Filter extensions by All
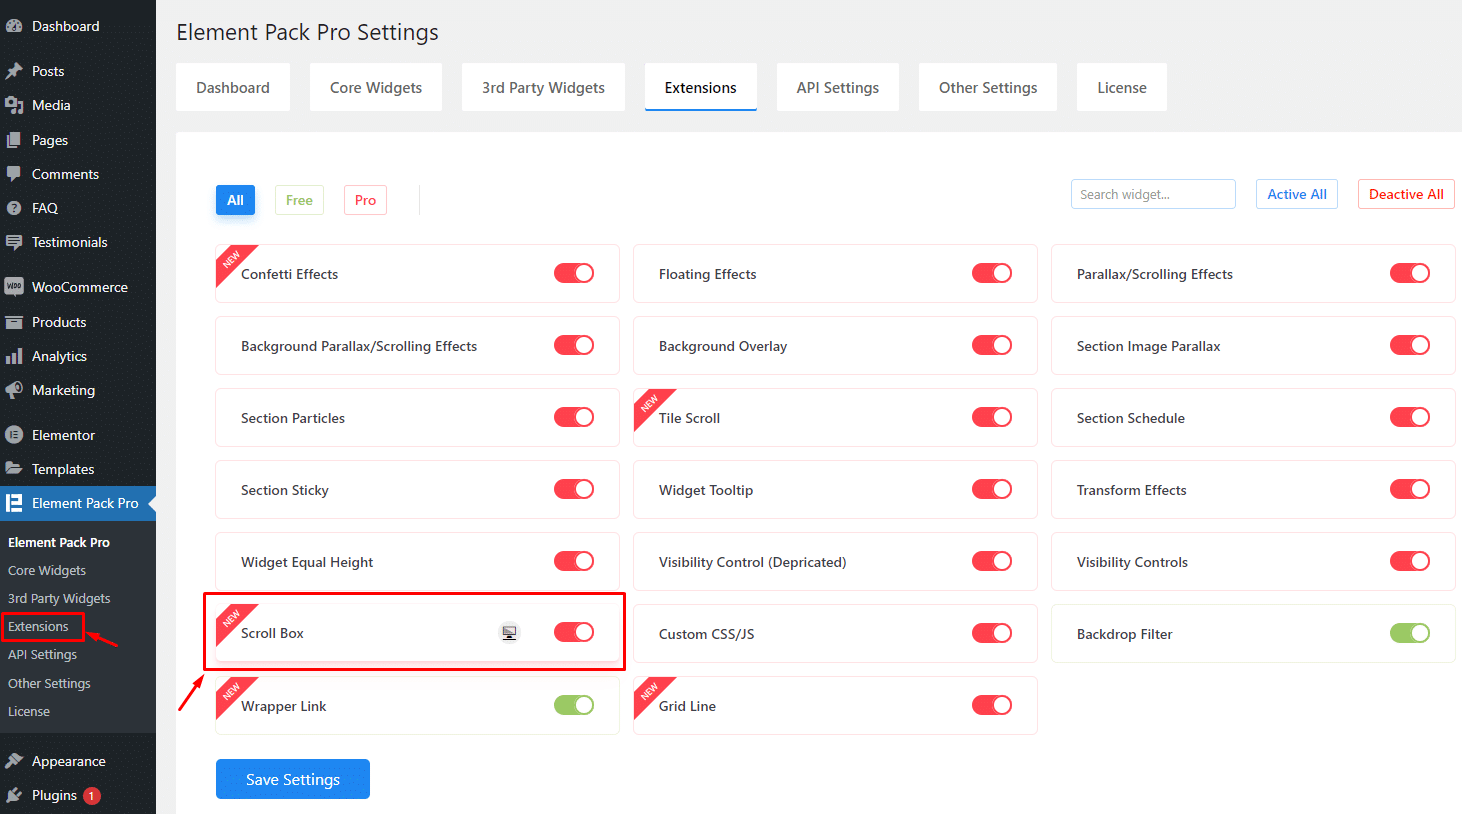This screenshot has width=1462, height=814. [x=236, y=200]
